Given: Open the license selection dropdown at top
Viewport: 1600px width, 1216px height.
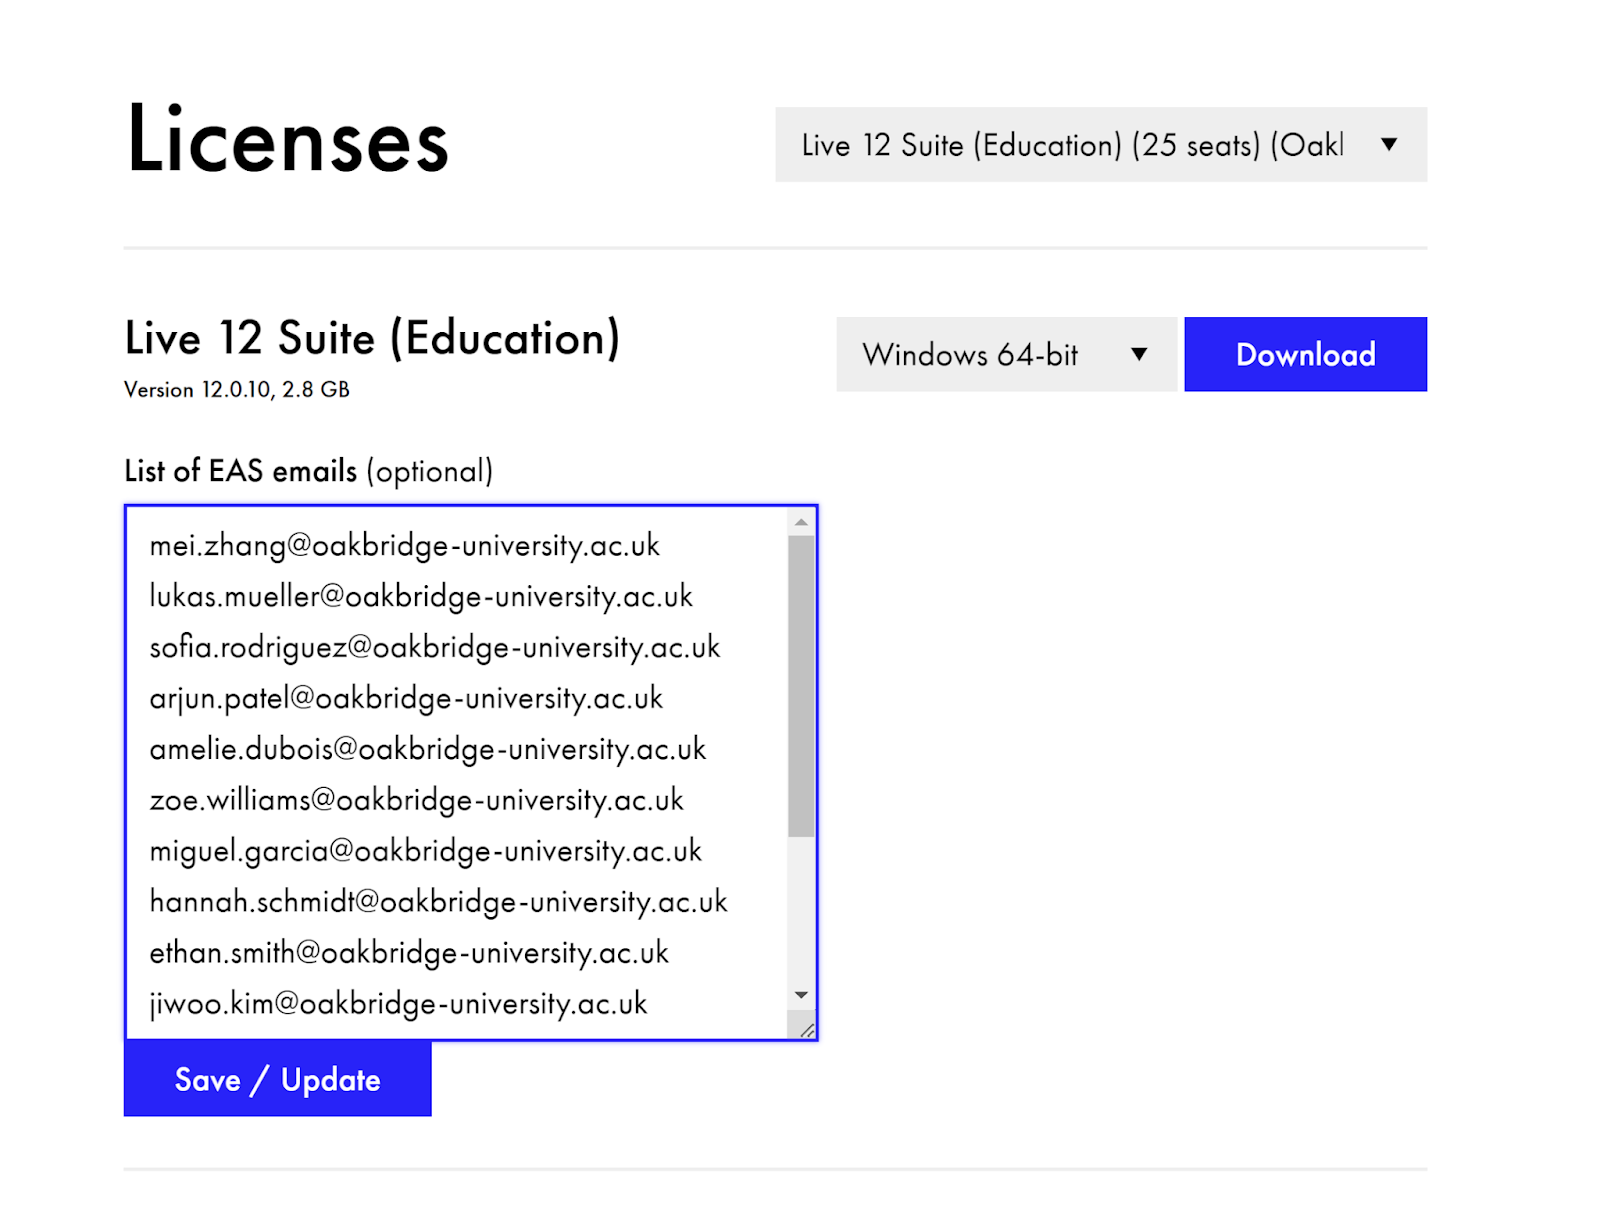Looking at the screenshot, I should coord(1101,145).
